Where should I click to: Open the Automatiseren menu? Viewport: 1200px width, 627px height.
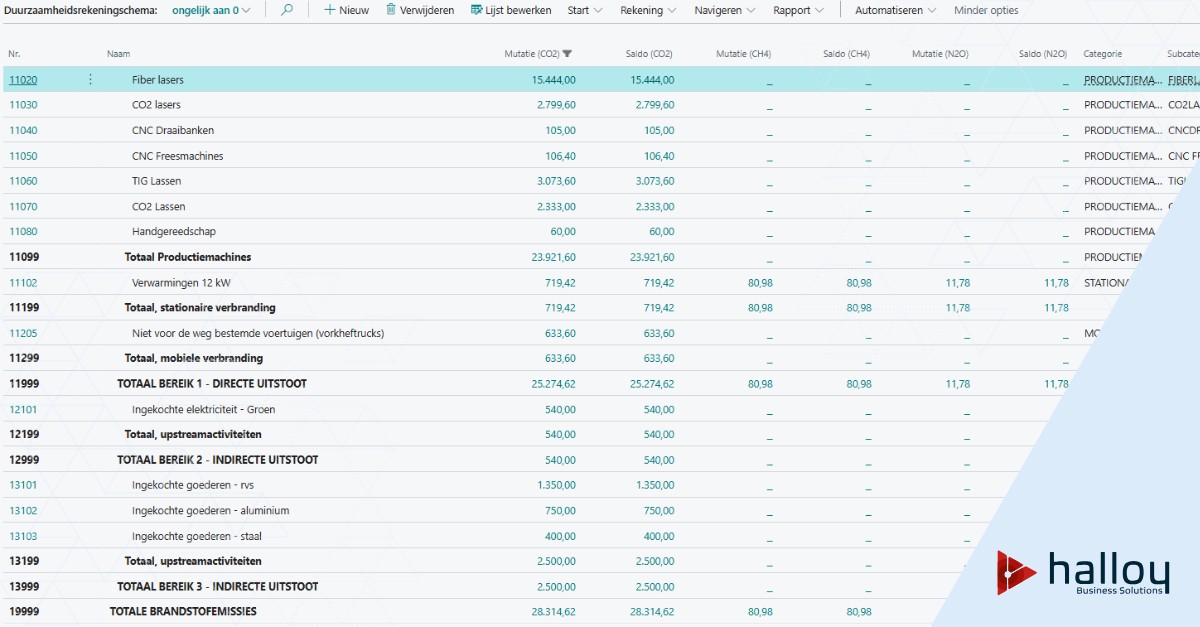(x=895, y=10)
